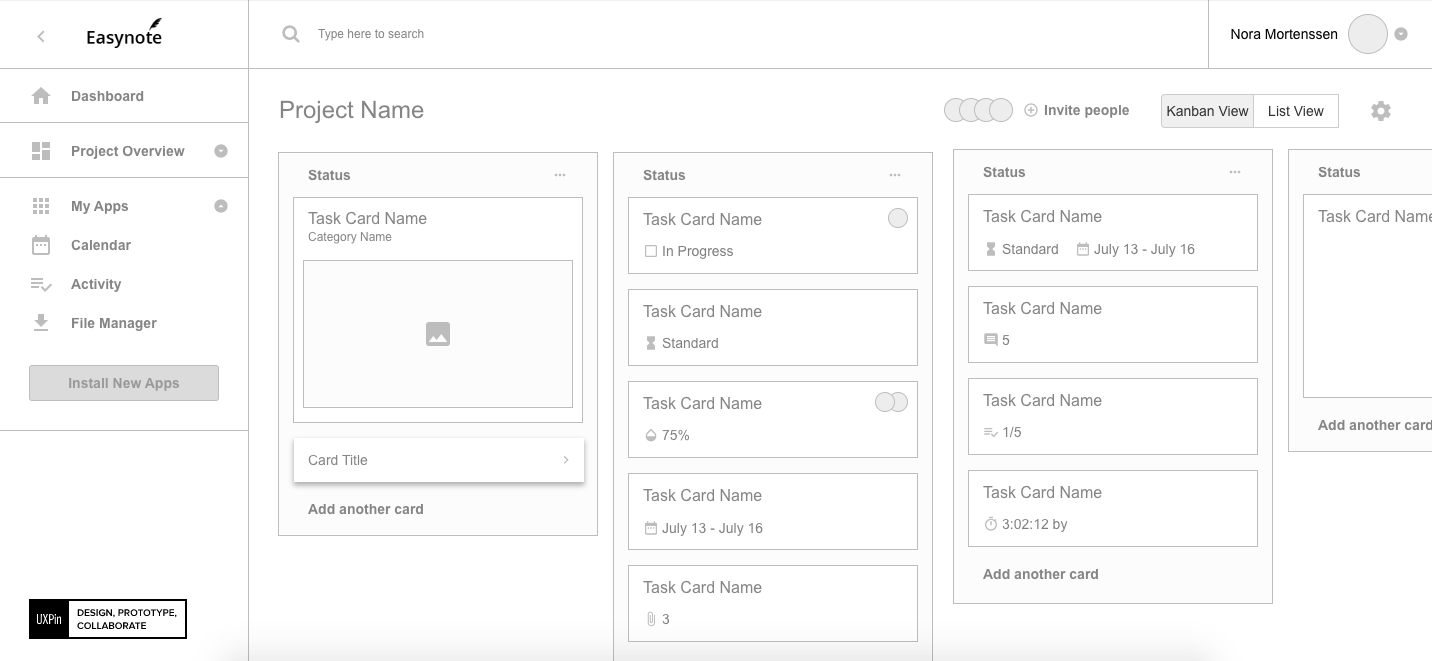Screen dimensions: 1432x661
Task: Expand the My Apps dropdown arrow
Action: click(221, 206)
